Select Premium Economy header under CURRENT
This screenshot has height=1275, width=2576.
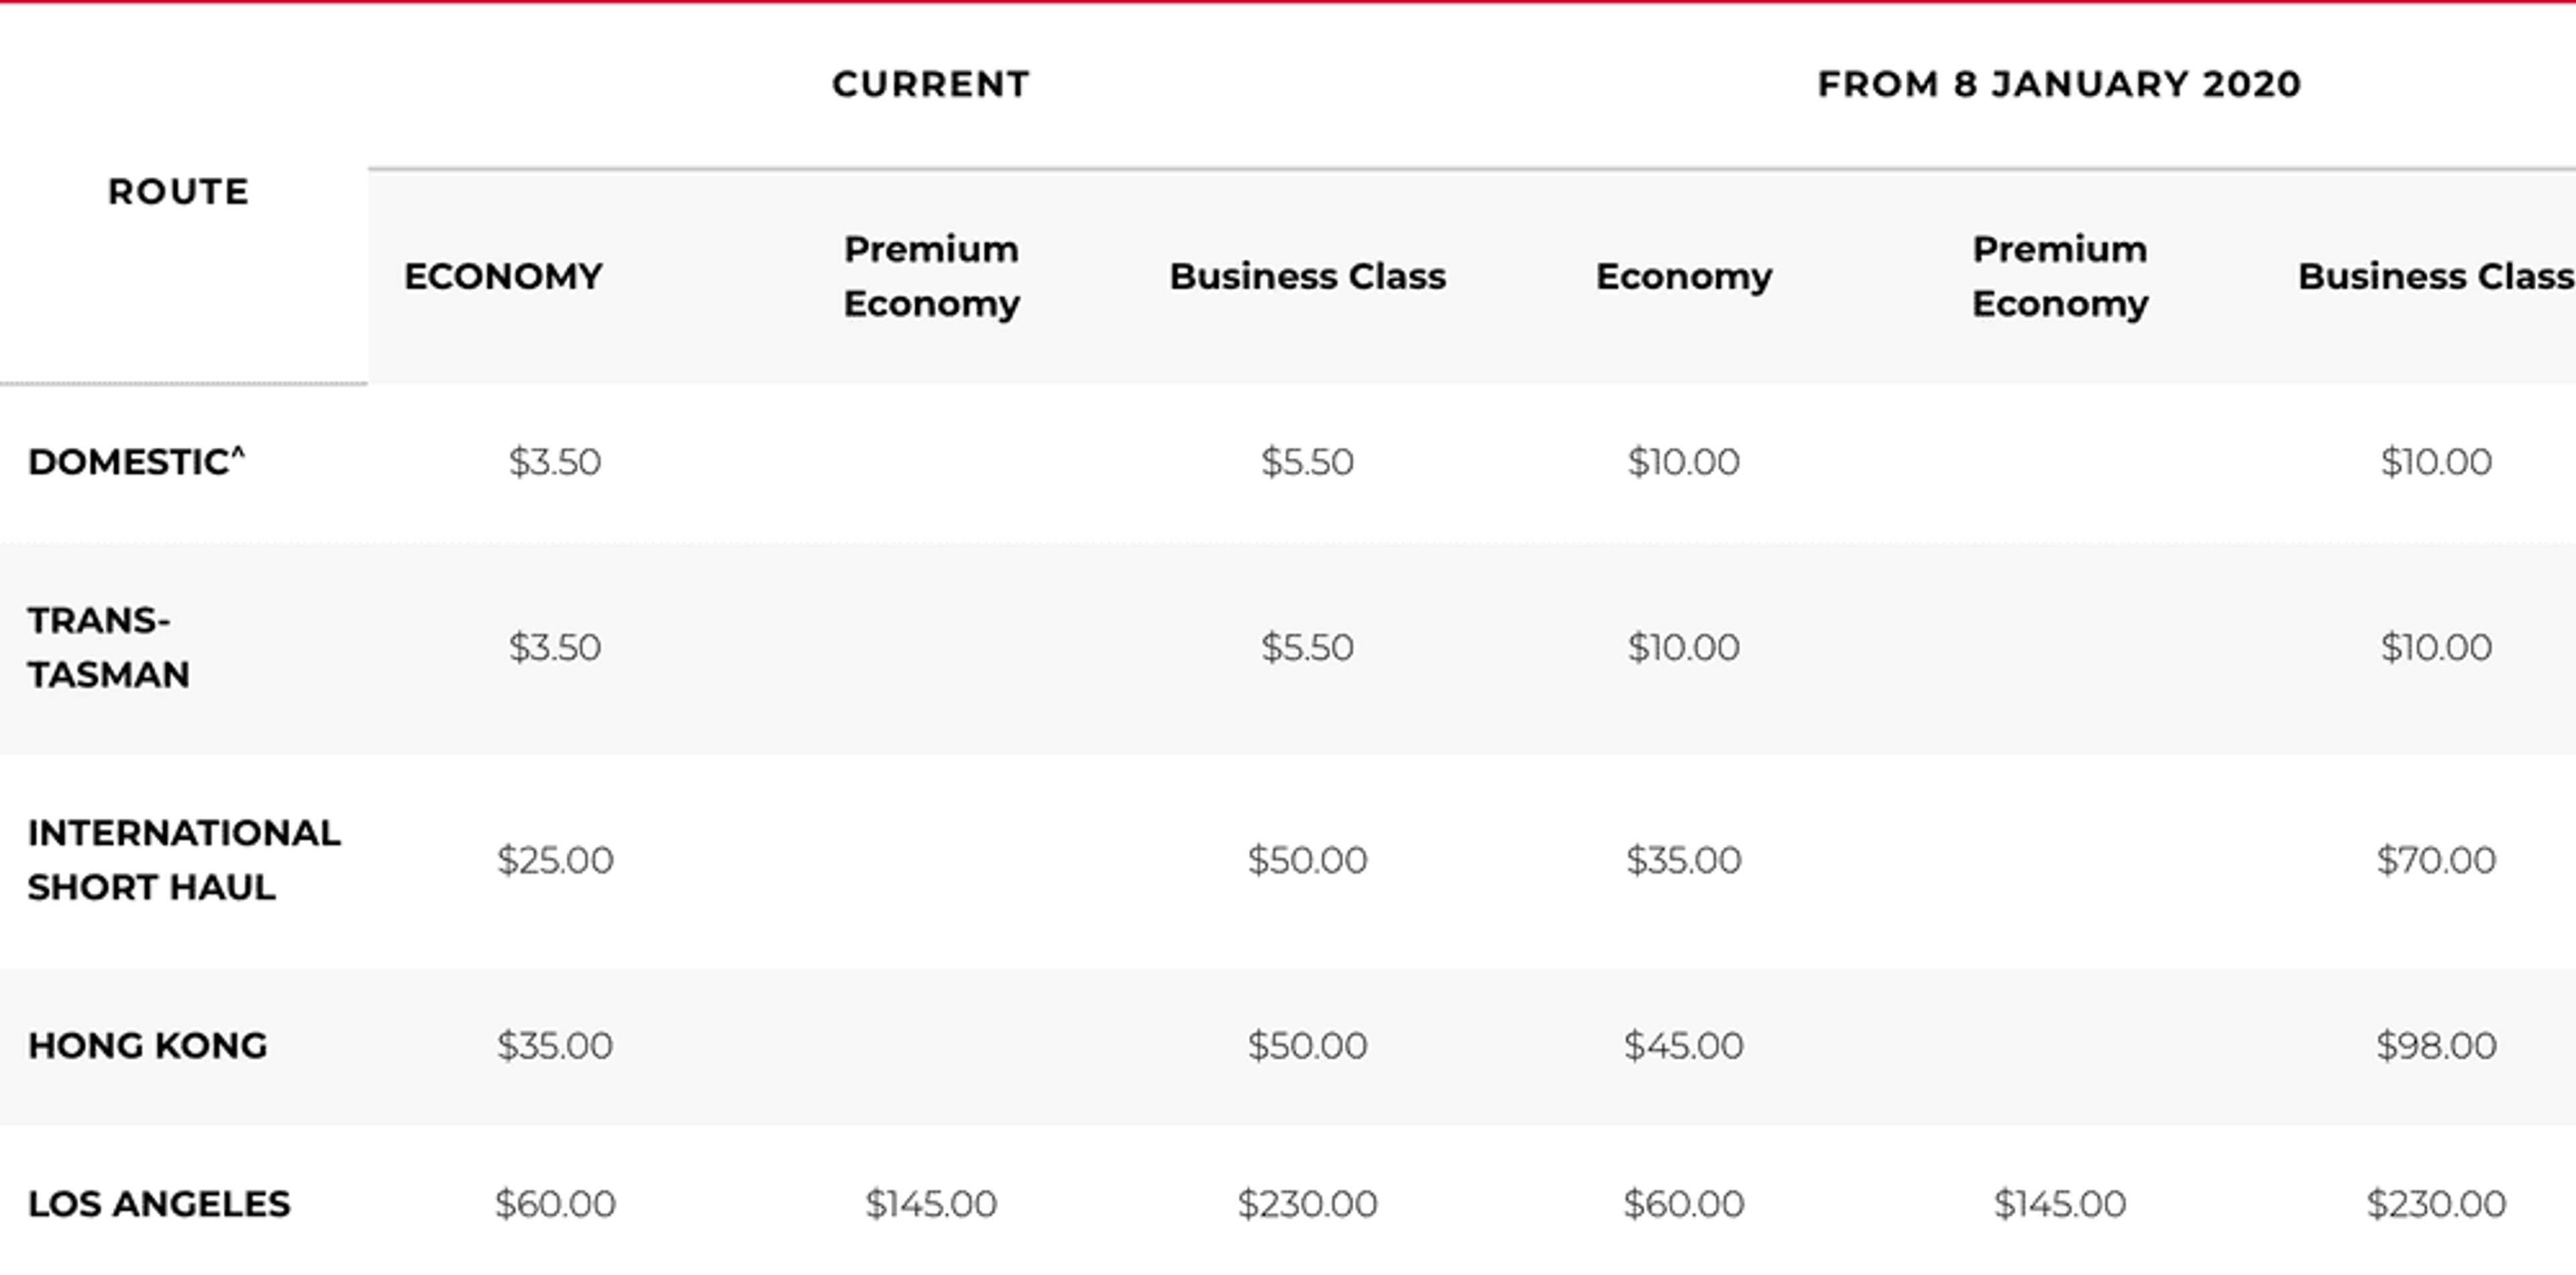pyautogui.click(x=931, y=276)
